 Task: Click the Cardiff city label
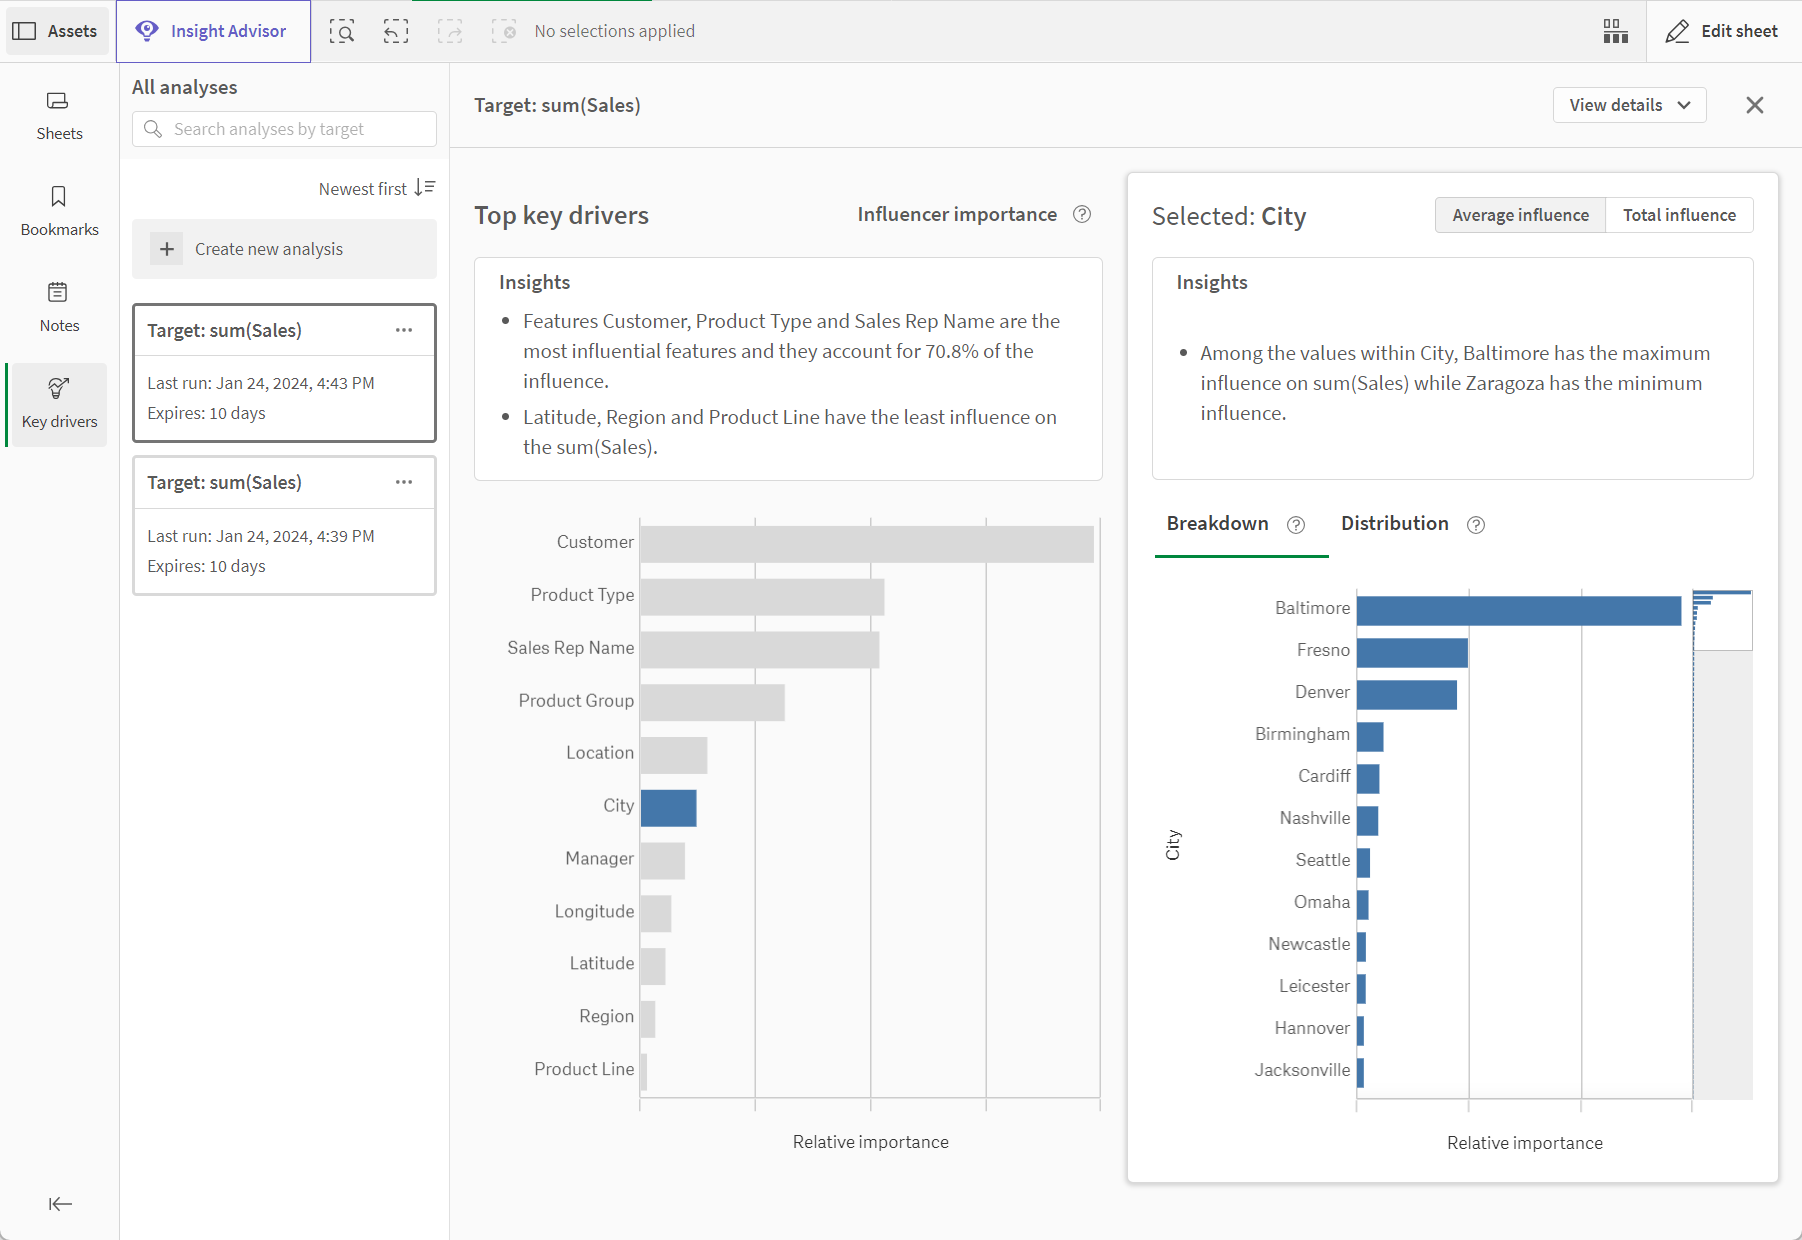tap(1324, 776)
